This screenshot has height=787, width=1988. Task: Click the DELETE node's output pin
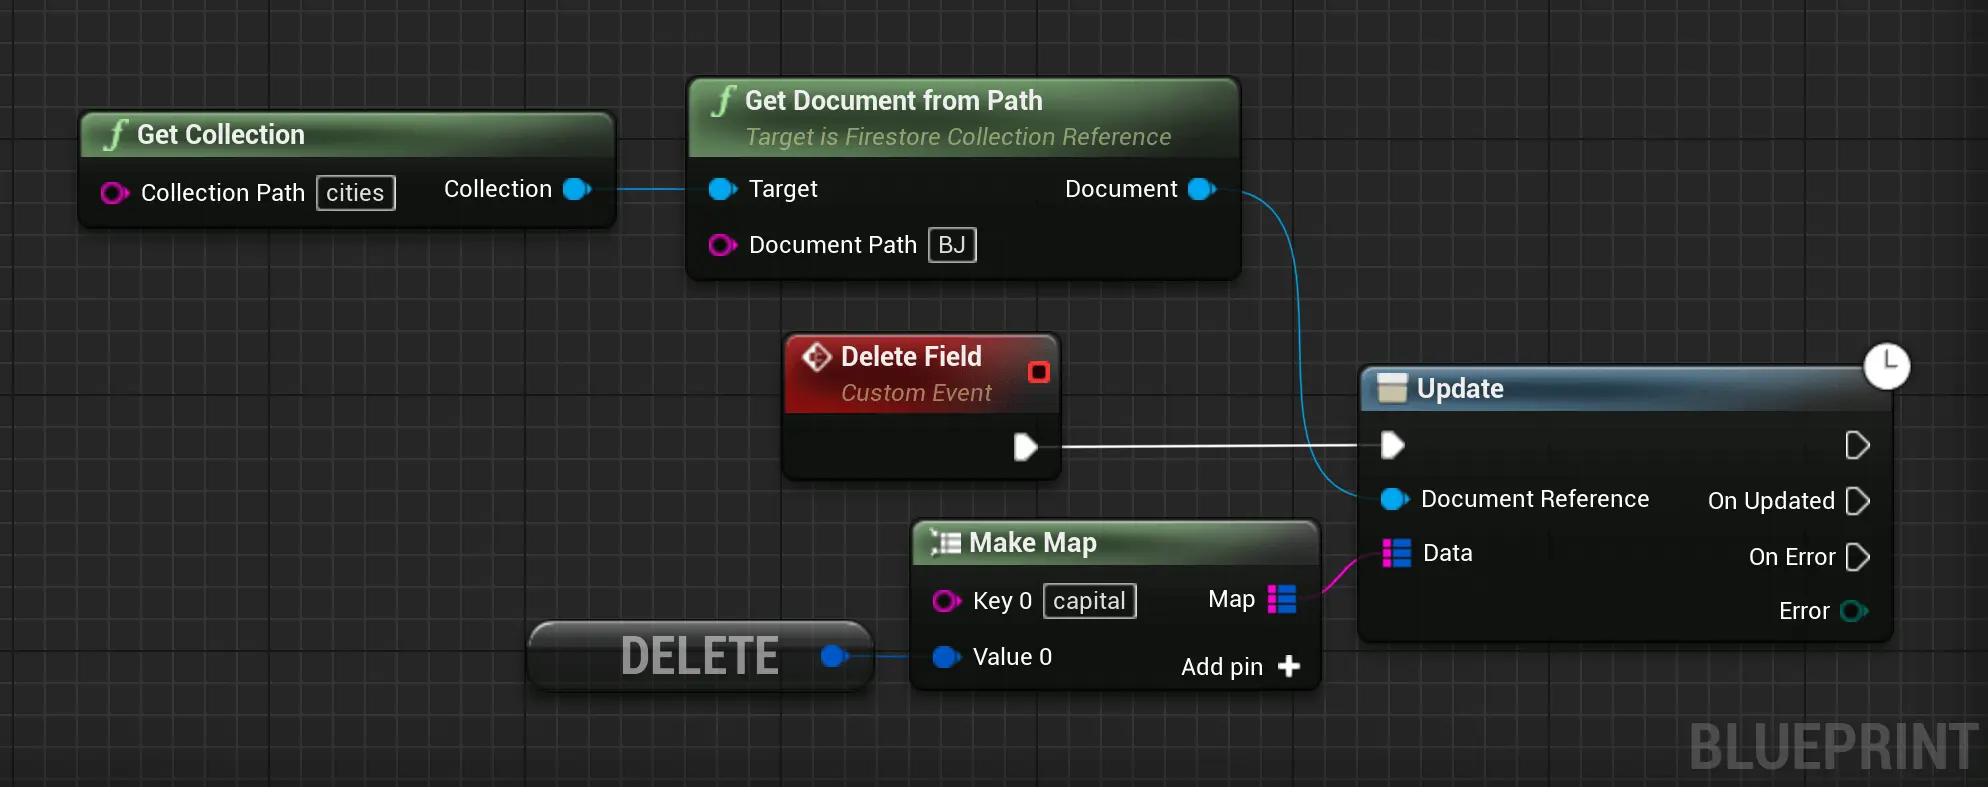(835, 656)
